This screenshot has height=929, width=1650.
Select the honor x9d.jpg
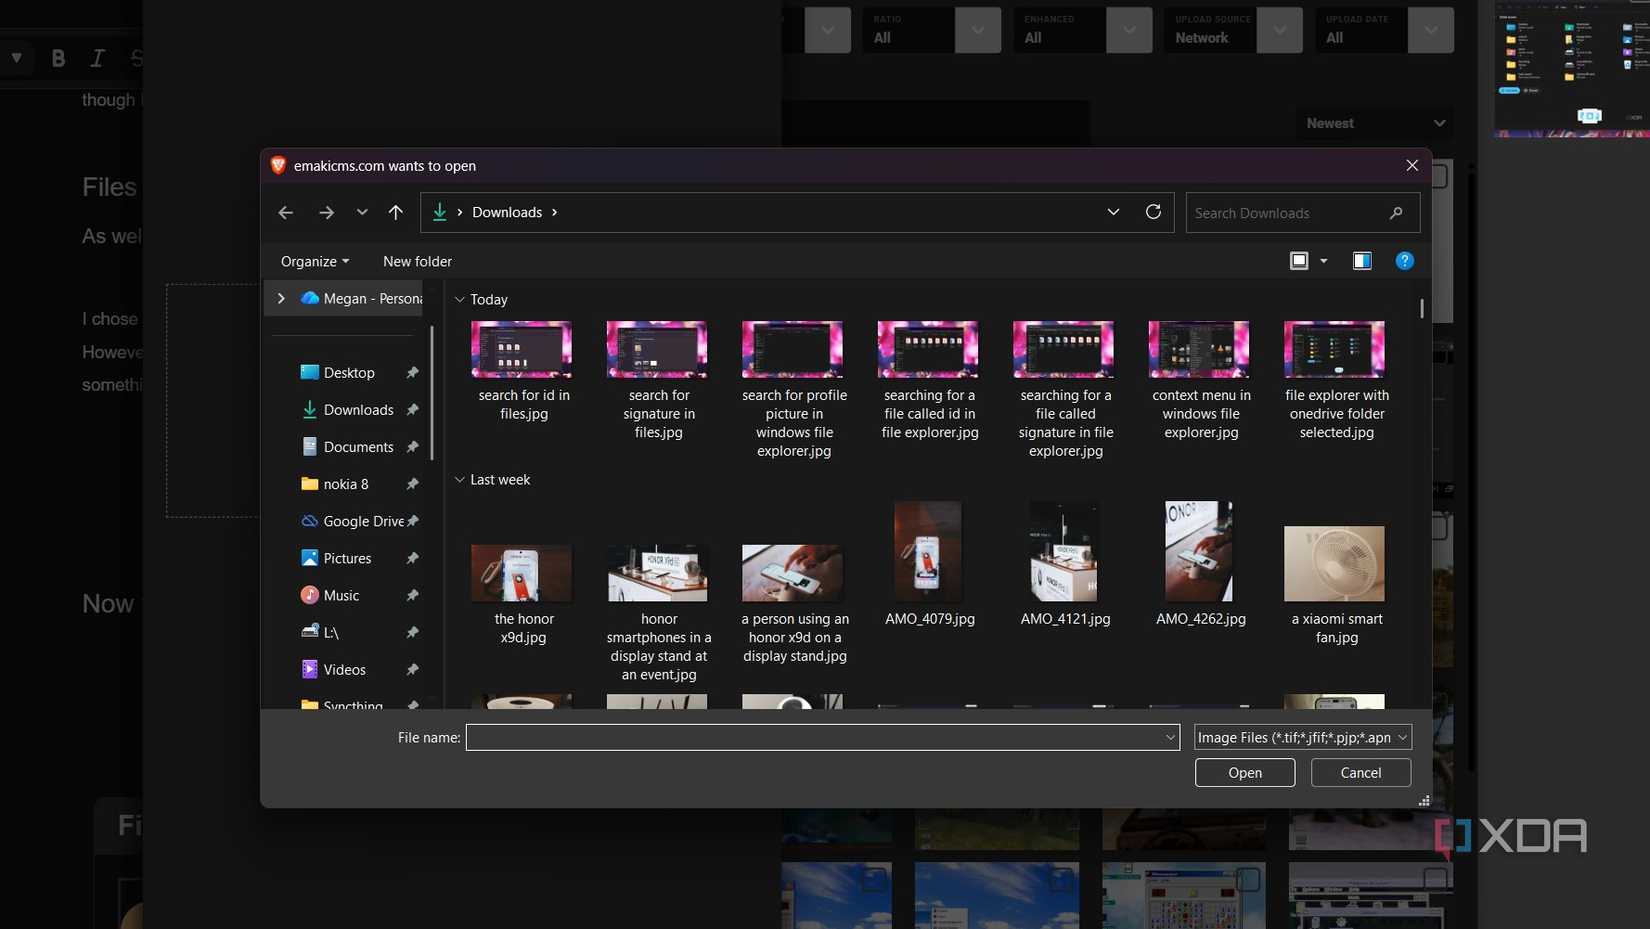click(523, 595)
